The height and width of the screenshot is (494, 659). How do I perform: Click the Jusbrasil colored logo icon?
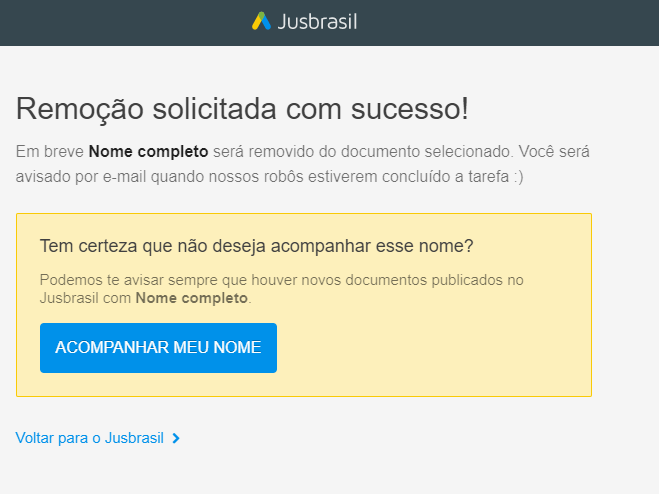point(261,21)
